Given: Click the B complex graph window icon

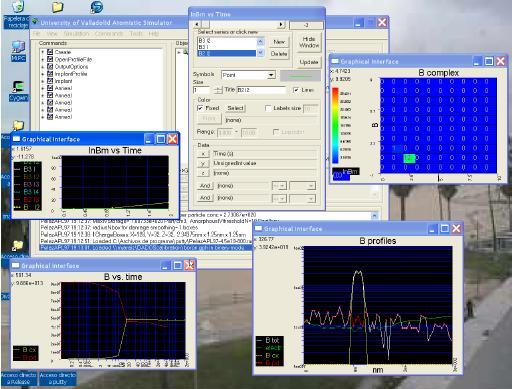Looking at the screenshot, I should point(335,61).
